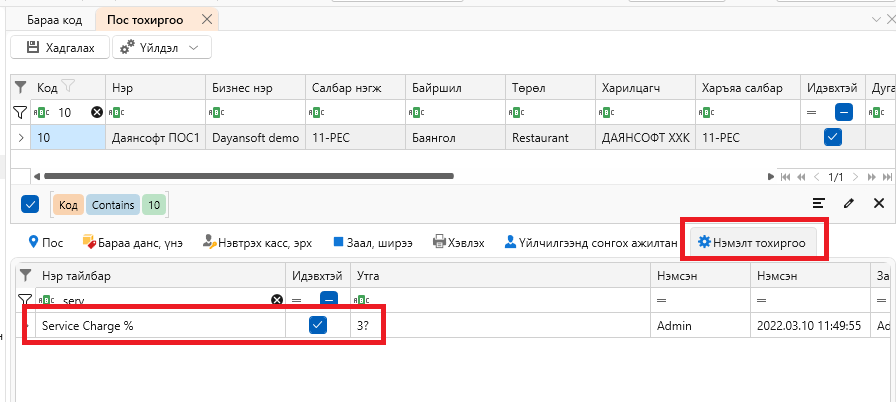Open the Хэвлэх printer tab

click(x=459, y=243)
